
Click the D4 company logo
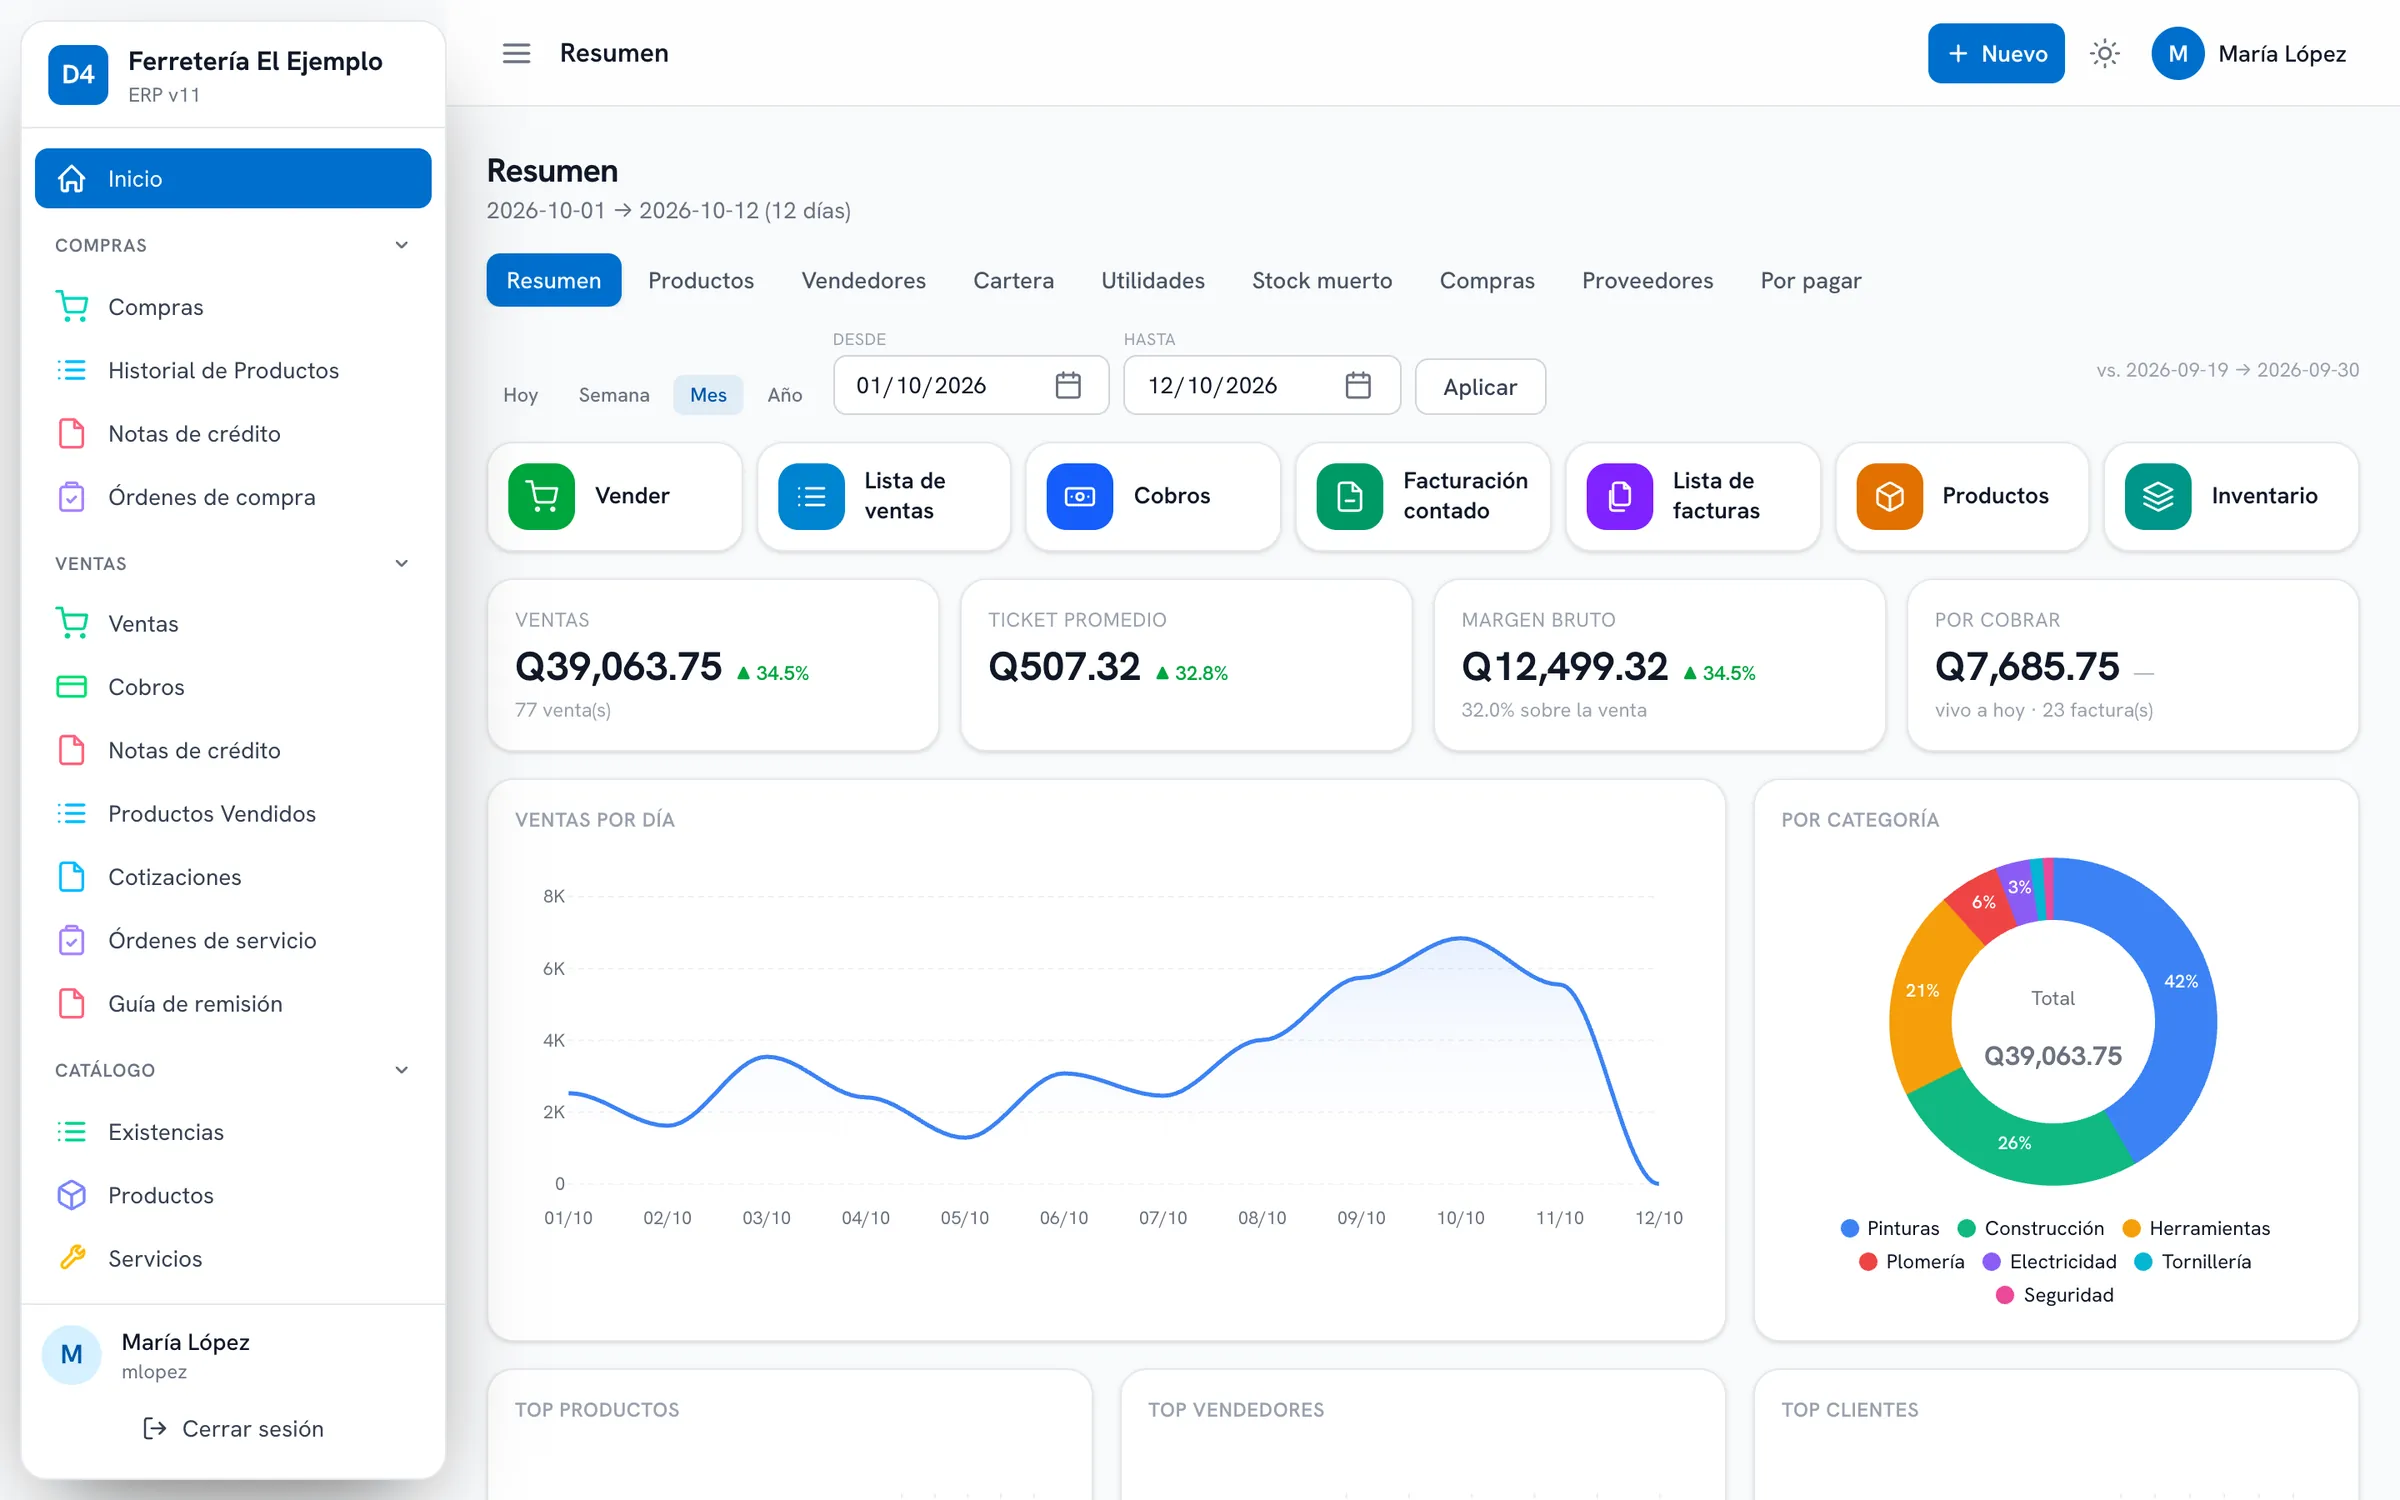coord(78,74)
